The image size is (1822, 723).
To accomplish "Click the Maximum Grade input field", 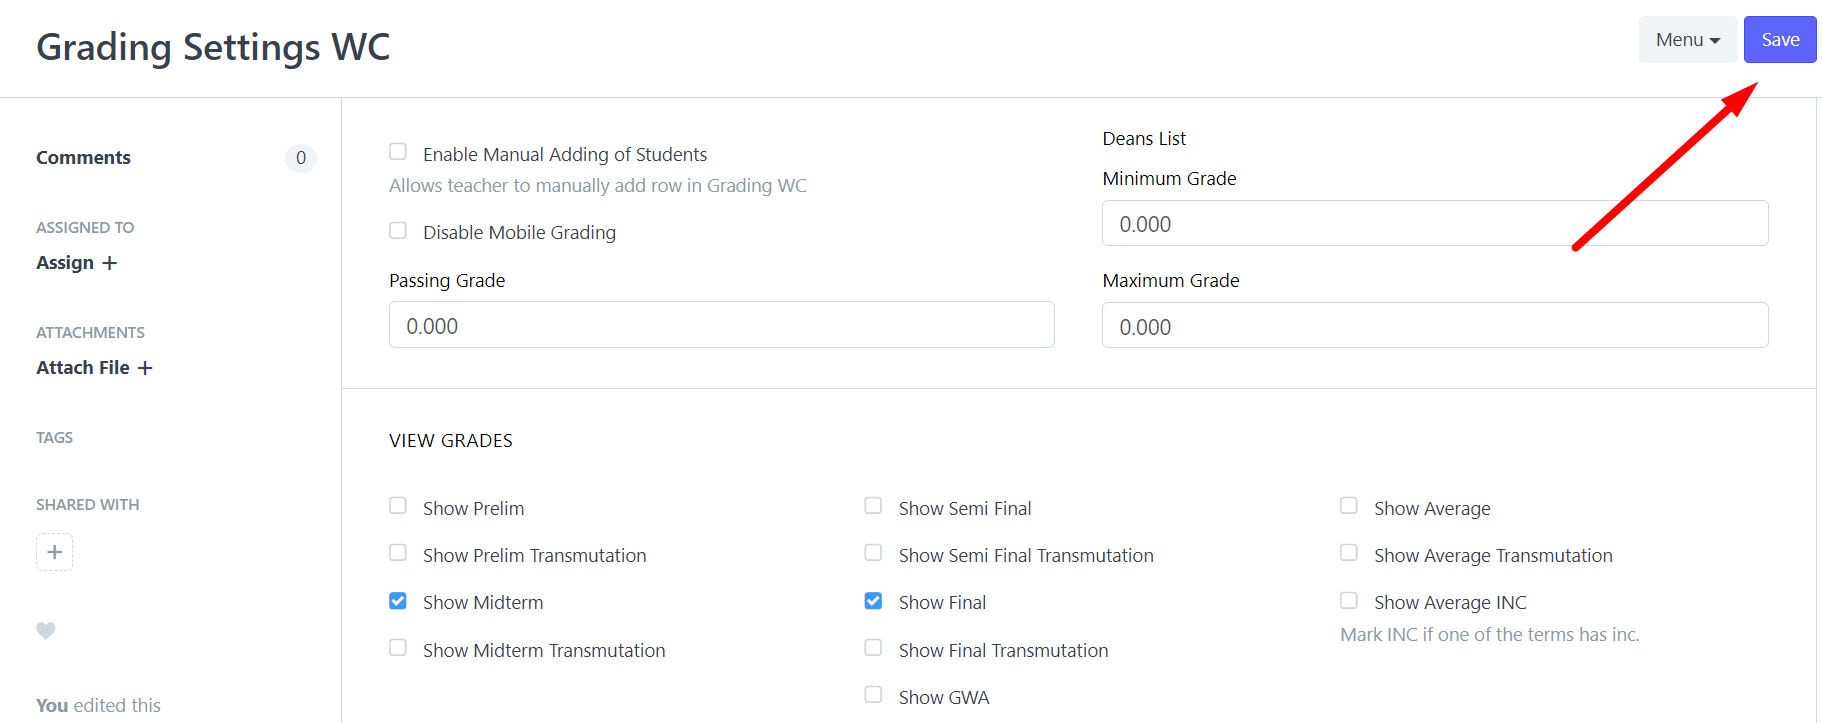I will point(1434,326).
